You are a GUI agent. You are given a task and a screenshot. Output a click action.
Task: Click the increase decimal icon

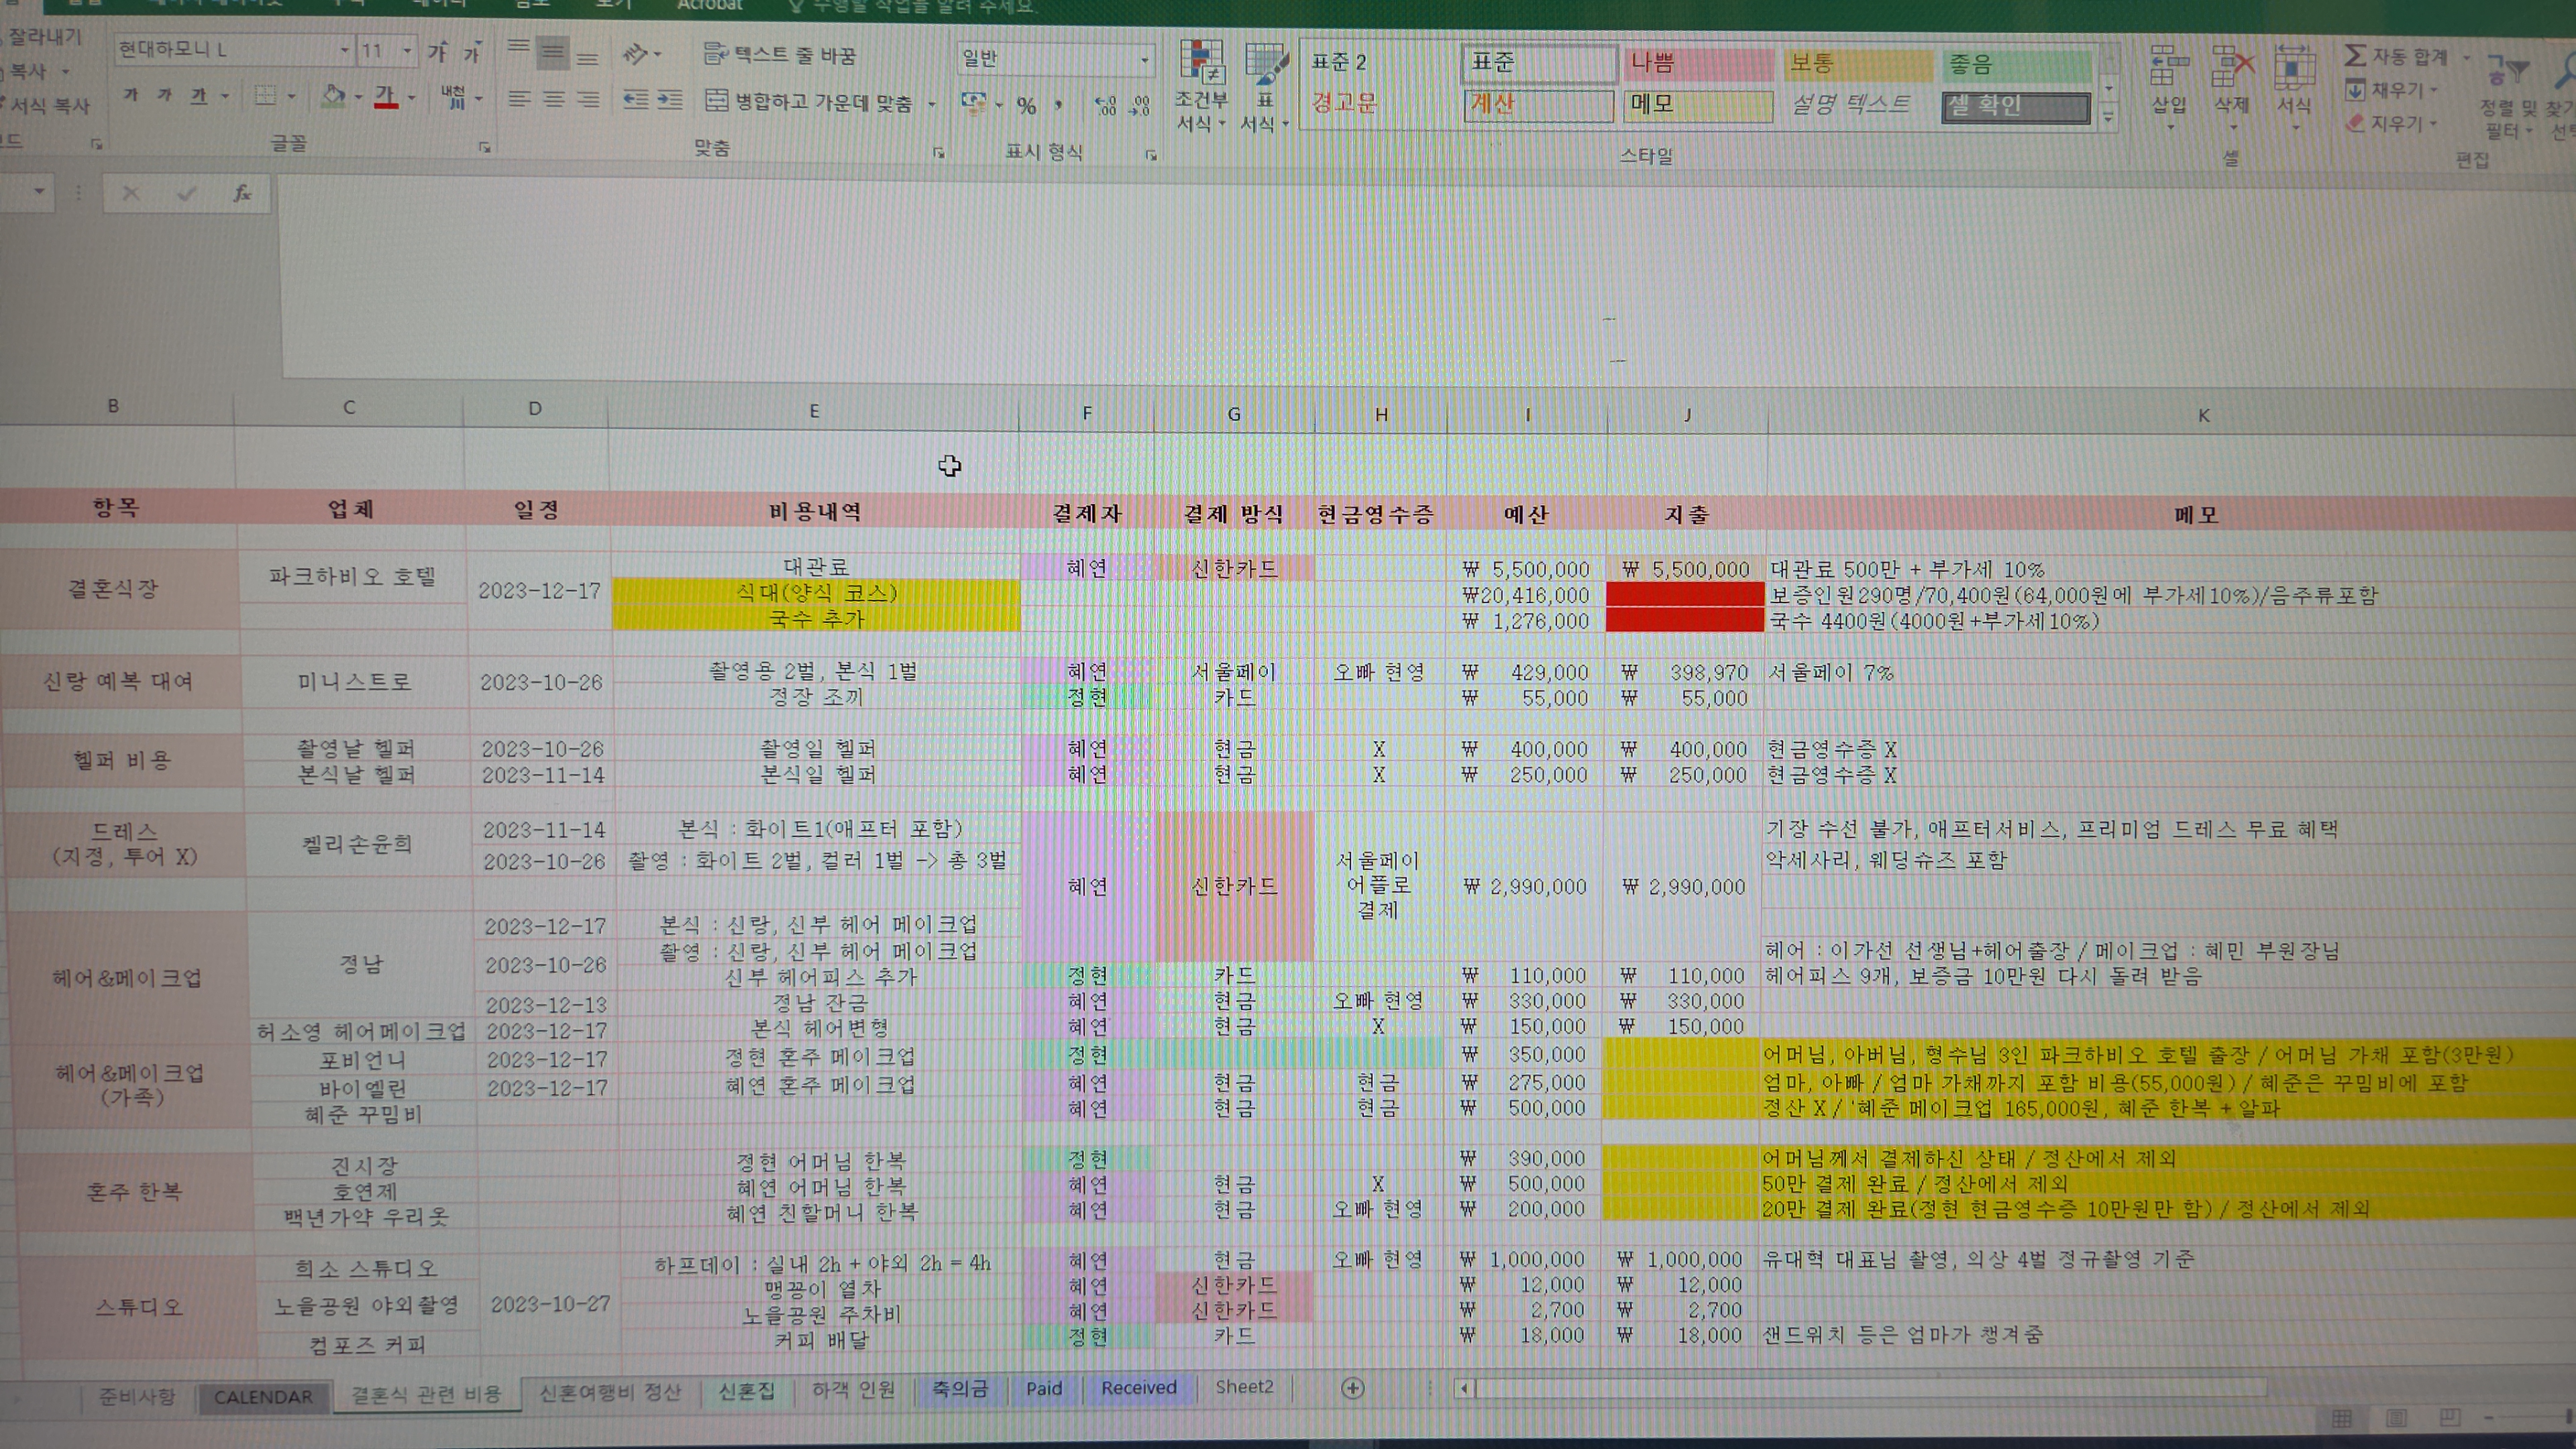pos(1106,105)
